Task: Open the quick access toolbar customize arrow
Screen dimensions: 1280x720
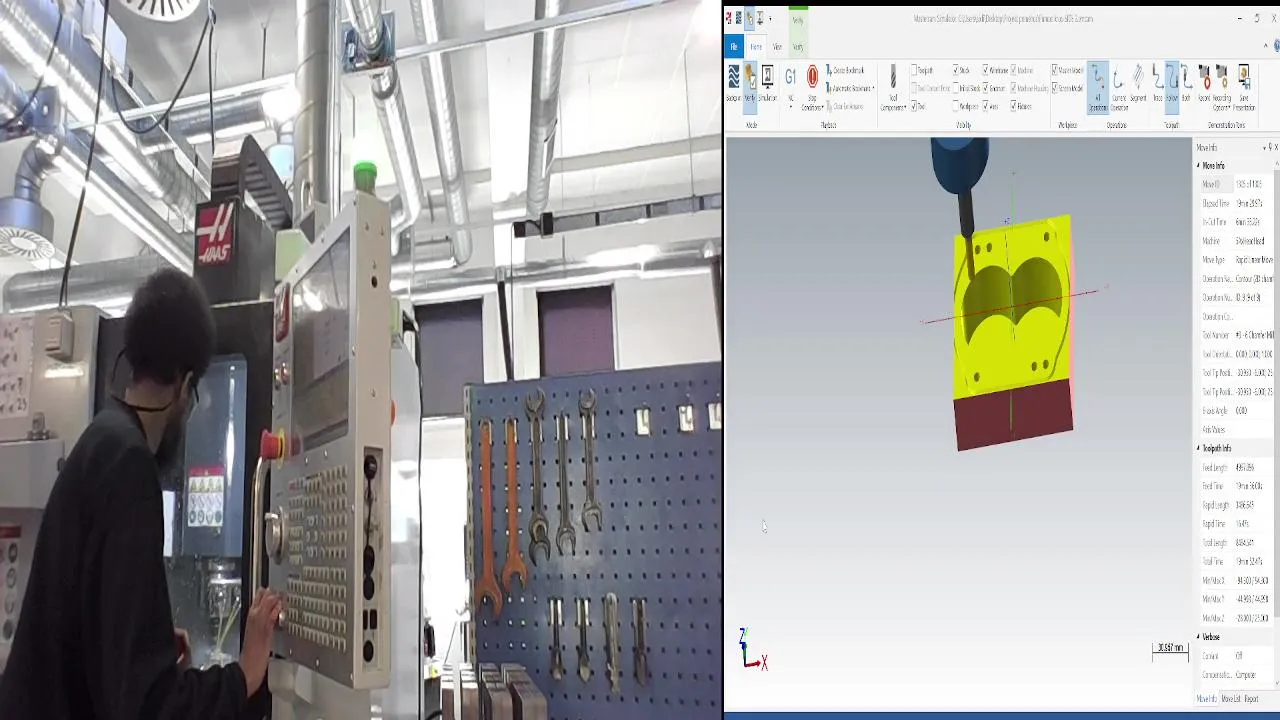Action: point(770,18)
